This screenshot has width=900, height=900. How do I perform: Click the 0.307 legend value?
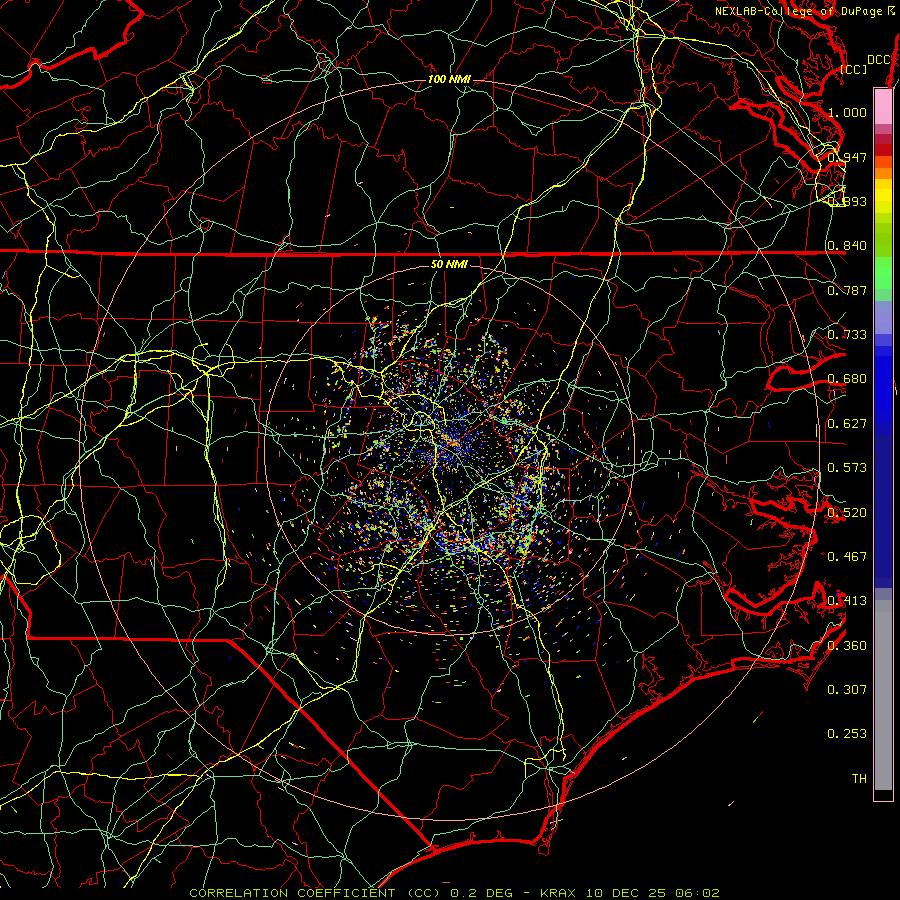847,690
